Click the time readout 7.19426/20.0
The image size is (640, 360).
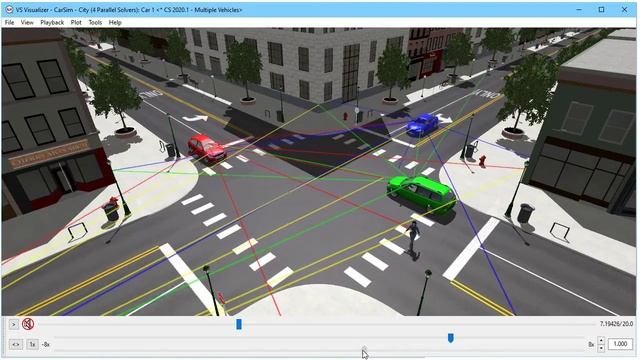(616, 324)
